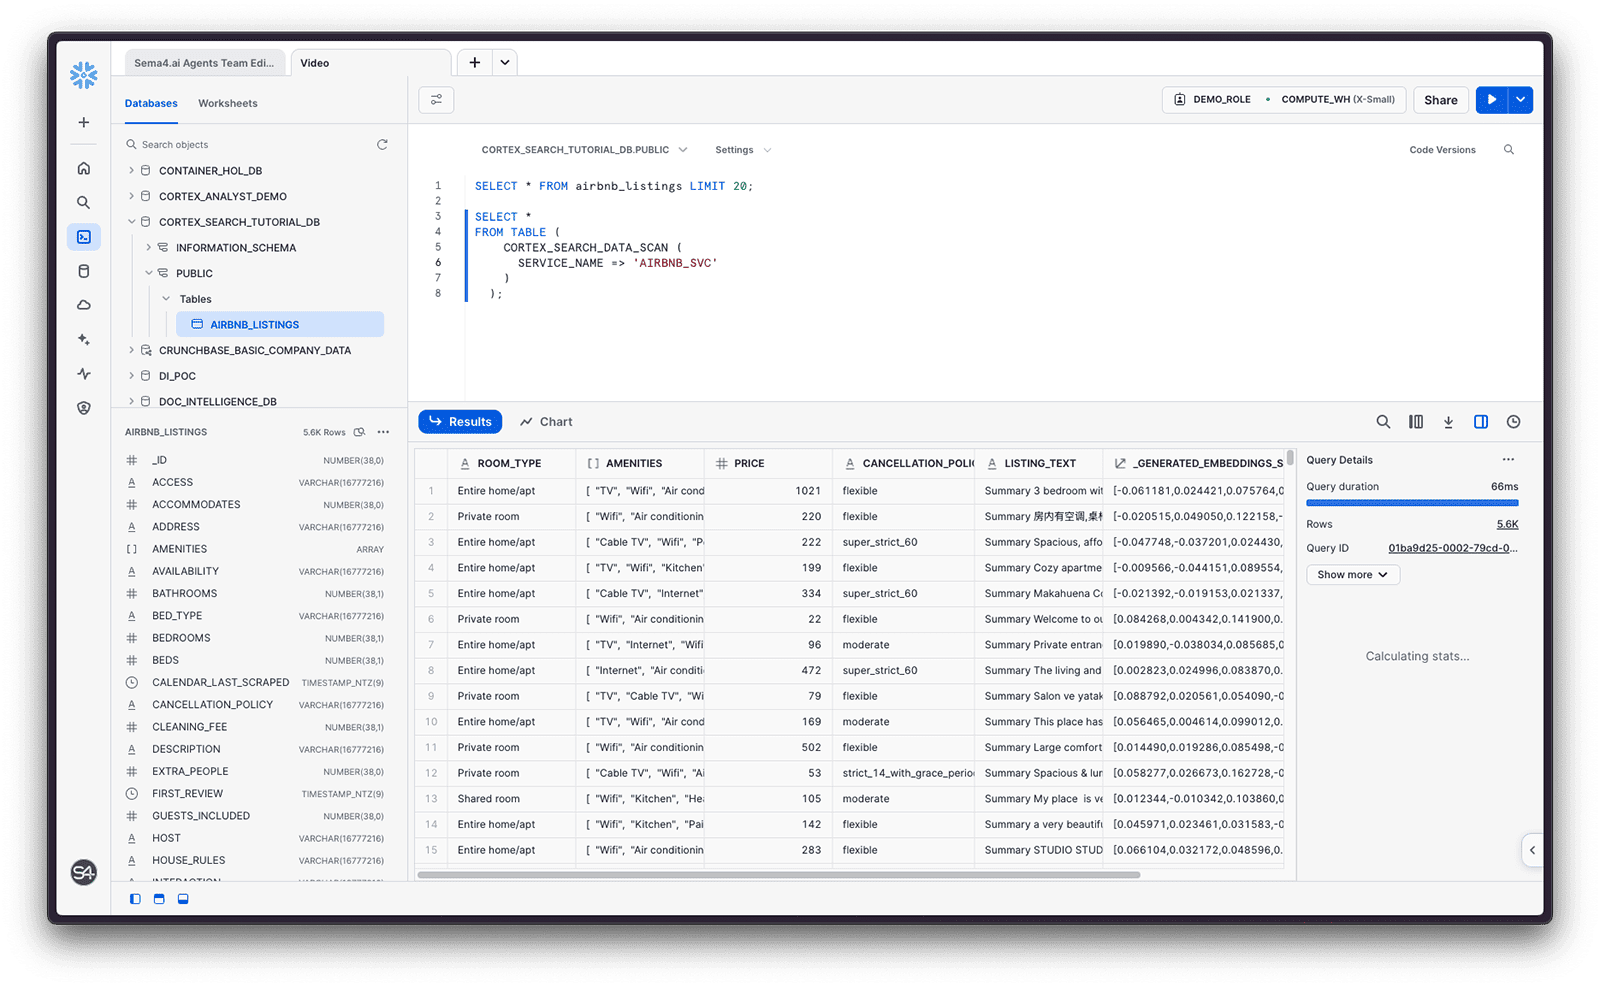This screenshot has width=1600, height=987.
Task: Refresh the database object tree
Action: point(383,144)
